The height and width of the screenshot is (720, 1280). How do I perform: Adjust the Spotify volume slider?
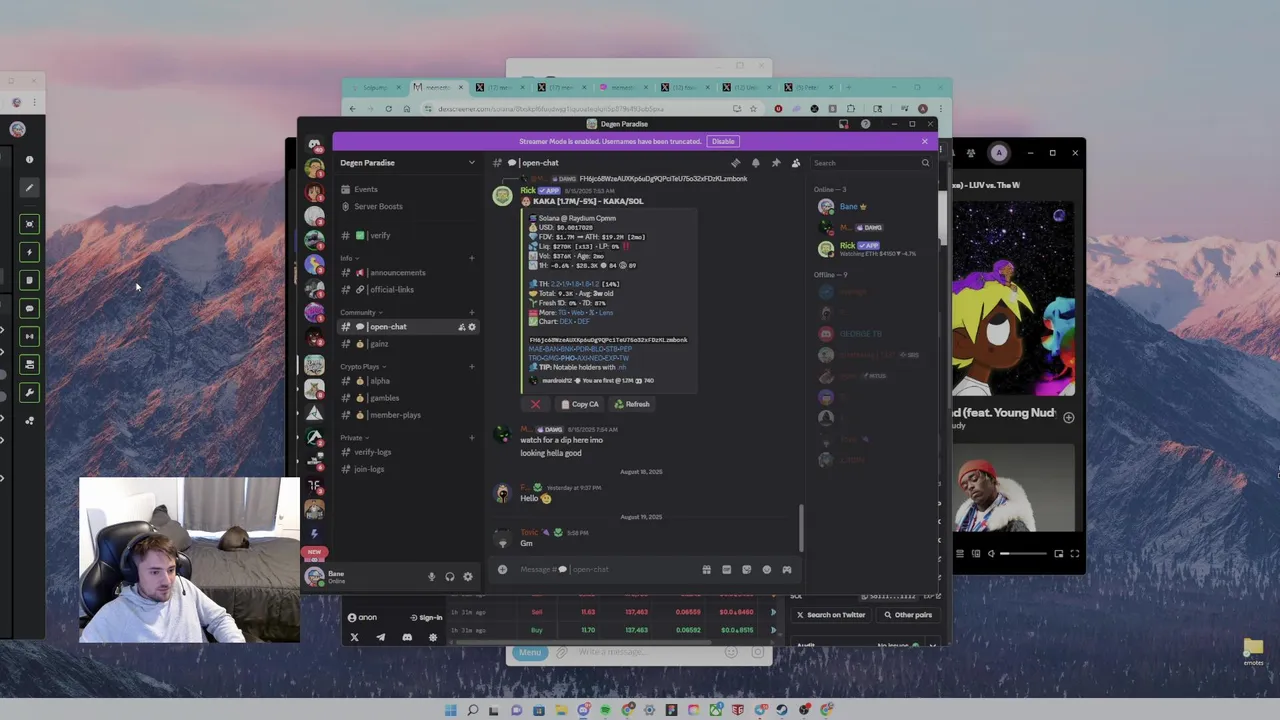(1024, 553)
